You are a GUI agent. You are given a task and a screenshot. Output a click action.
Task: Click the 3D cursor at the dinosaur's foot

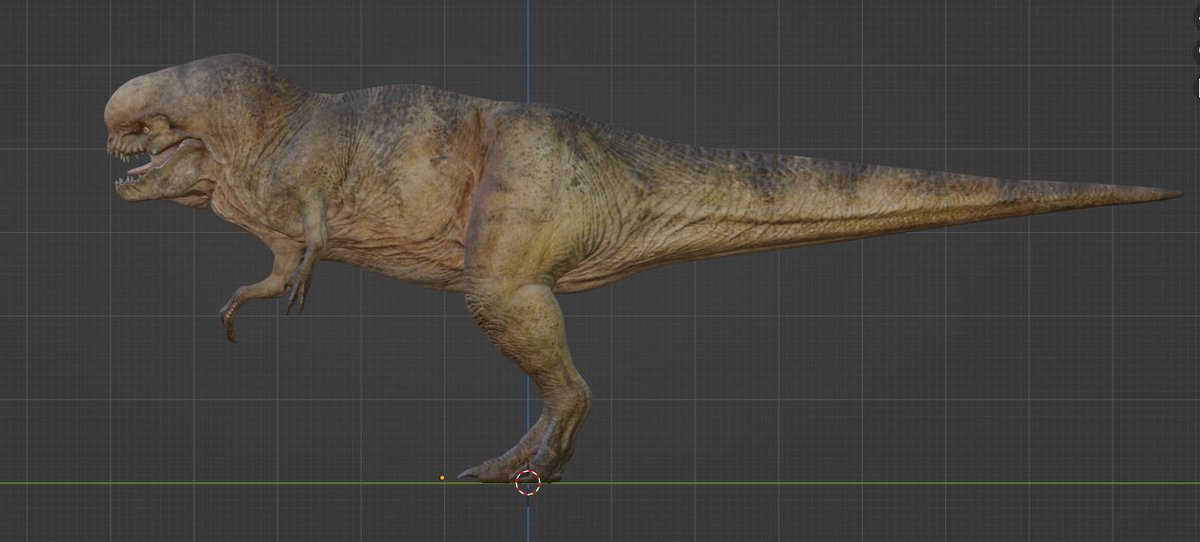528,484
